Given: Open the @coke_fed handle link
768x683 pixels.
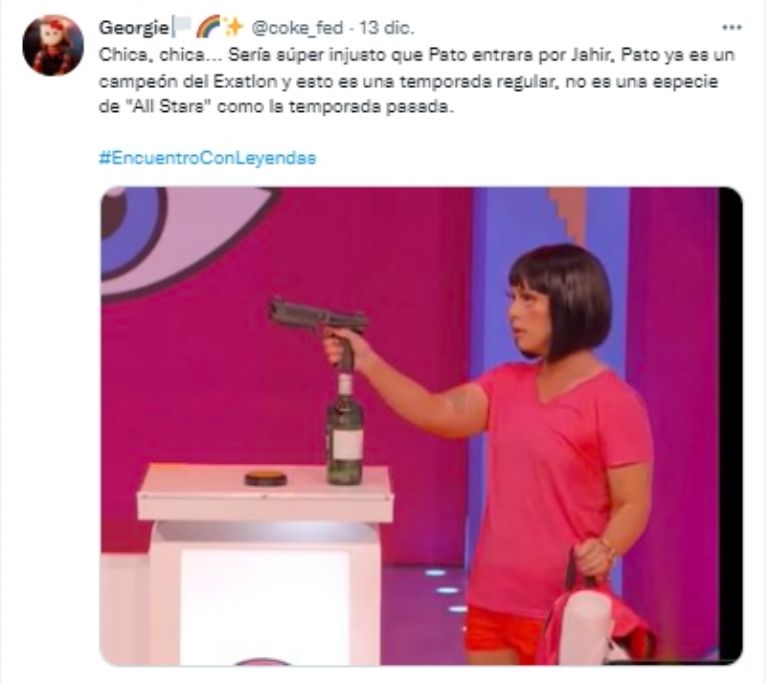Looking at the screenshot, I should pos(297,28).
